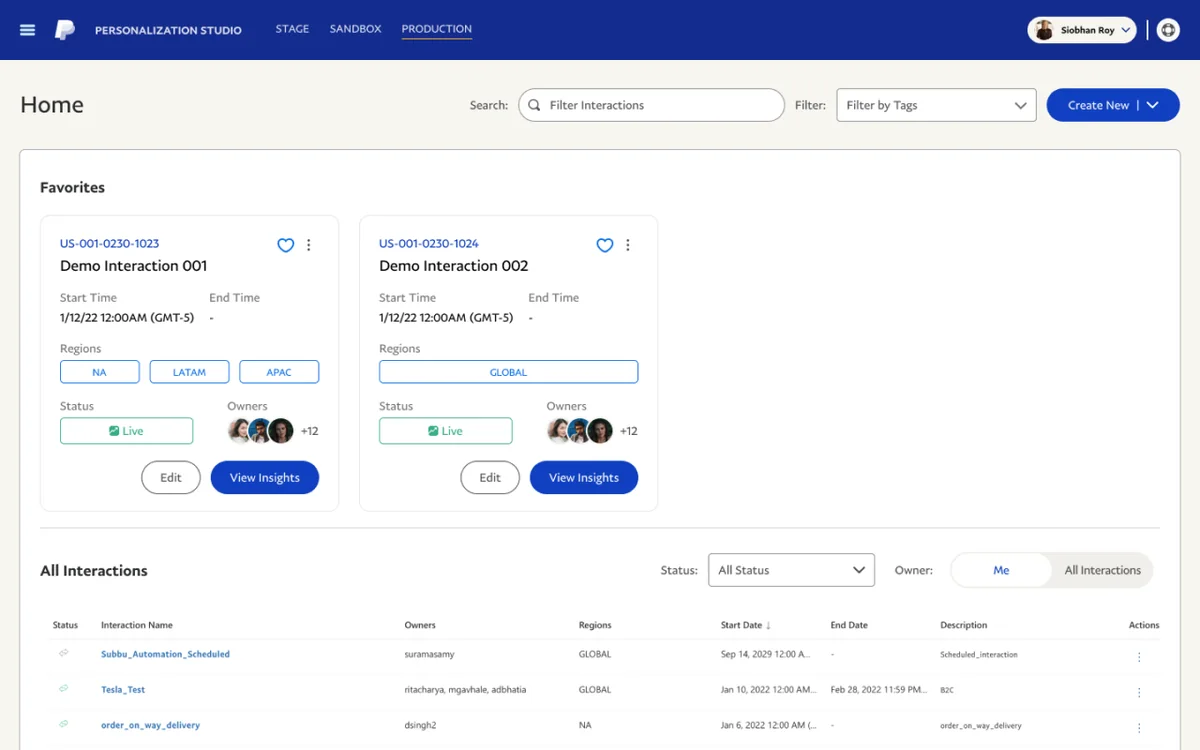The image size is (1200, 750).
Task: Open actions menu for Subbu_Automation_Scheduled row
Action: [1139, 657]
